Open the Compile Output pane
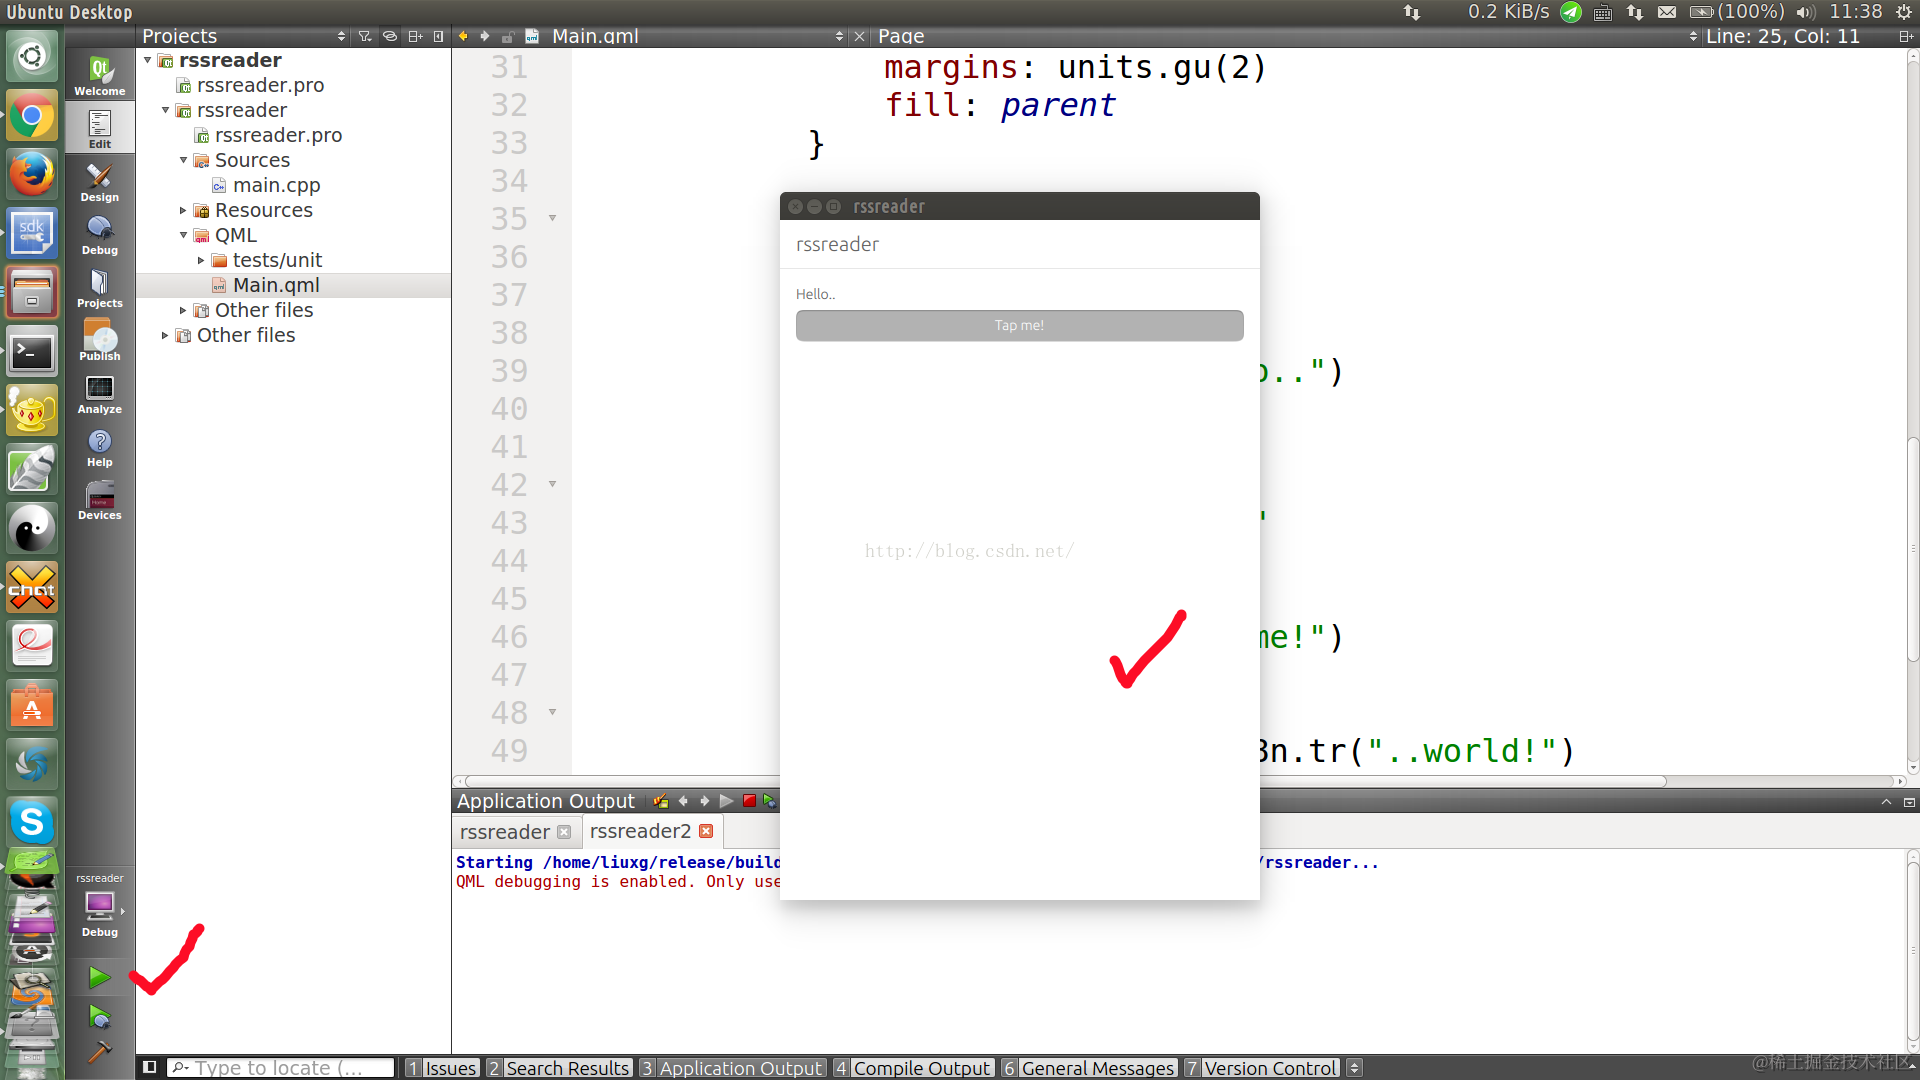 point(912,1068)
